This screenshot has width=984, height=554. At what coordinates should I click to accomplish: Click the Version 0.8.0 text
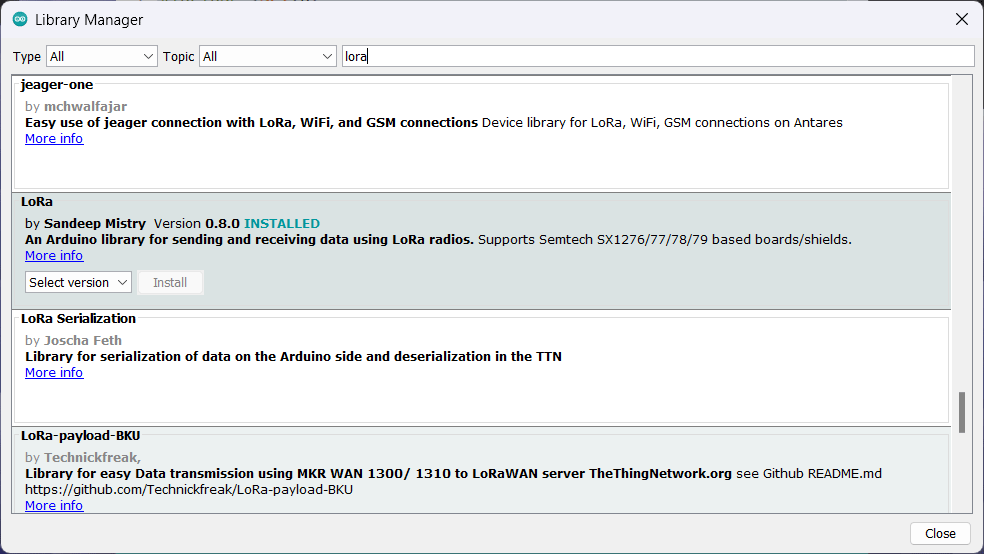point(197,223)
